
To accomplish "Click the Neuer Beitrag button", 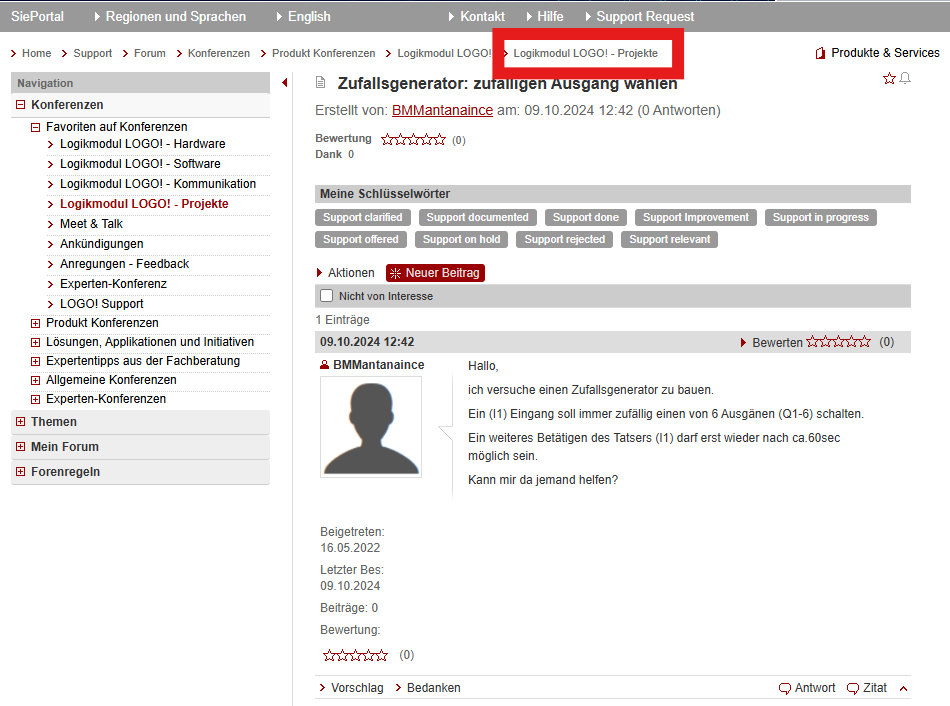I will (435, 273).
